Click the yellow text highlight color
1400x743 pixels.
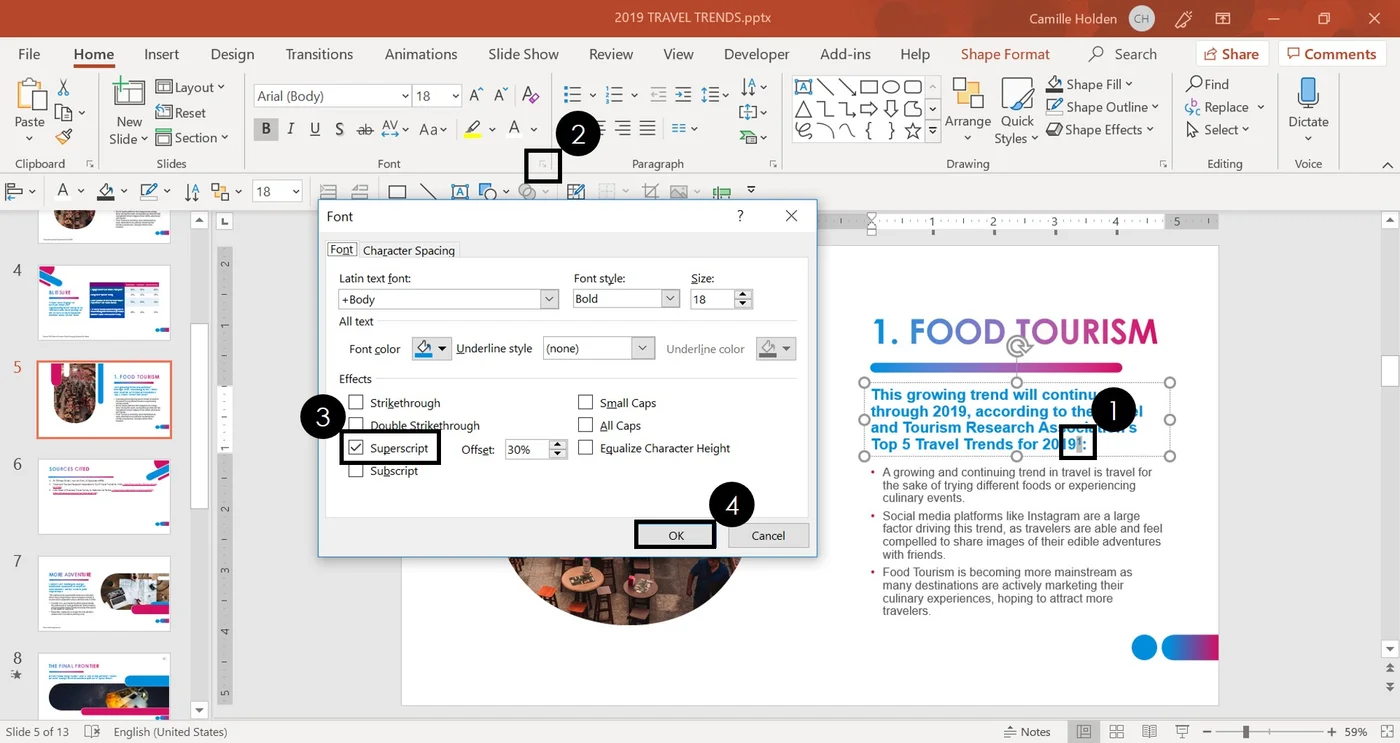pos(472,129)
